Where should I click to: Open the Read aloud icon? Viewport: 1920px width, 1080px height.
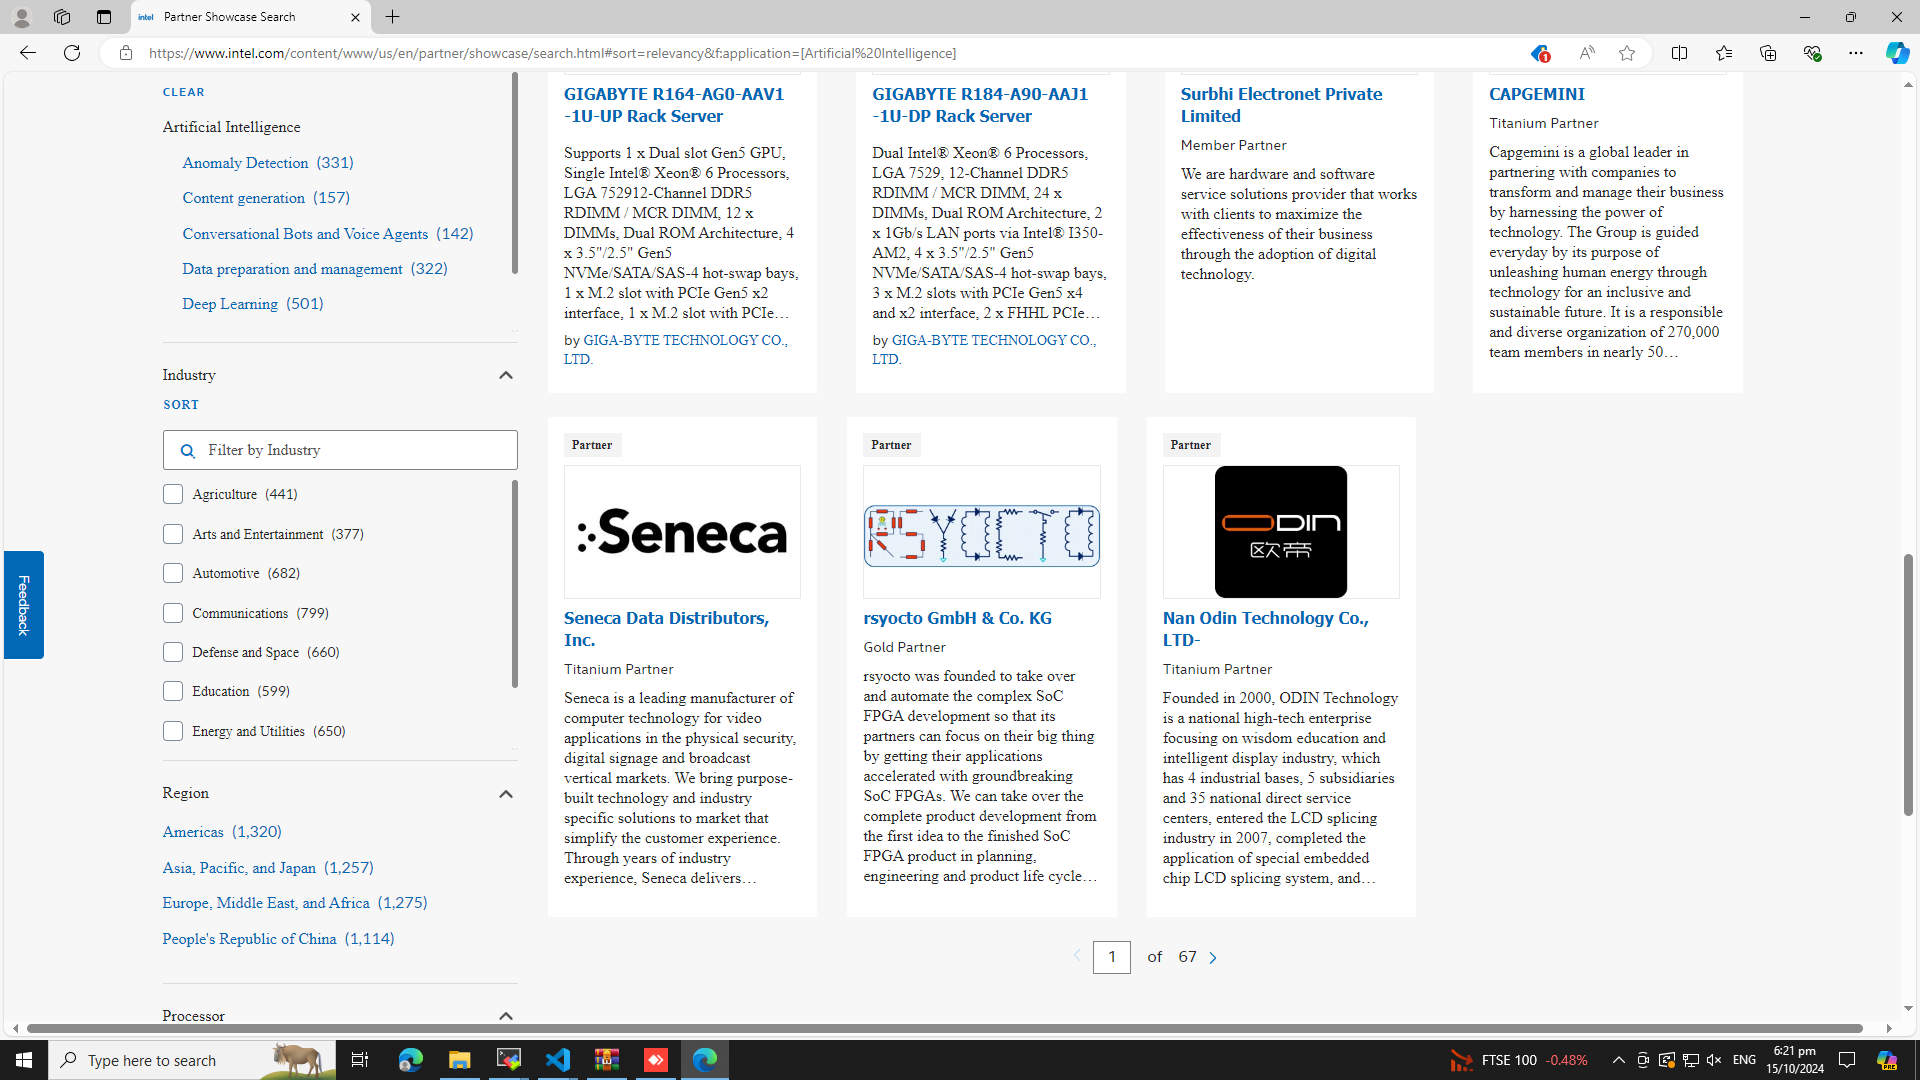coord(1586,53)
